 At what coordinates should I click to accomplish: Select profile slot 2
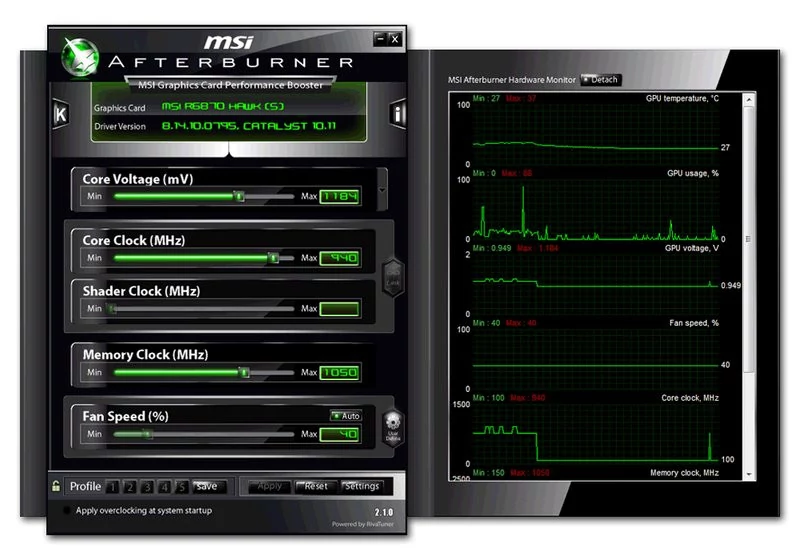[x=130, y=487]
